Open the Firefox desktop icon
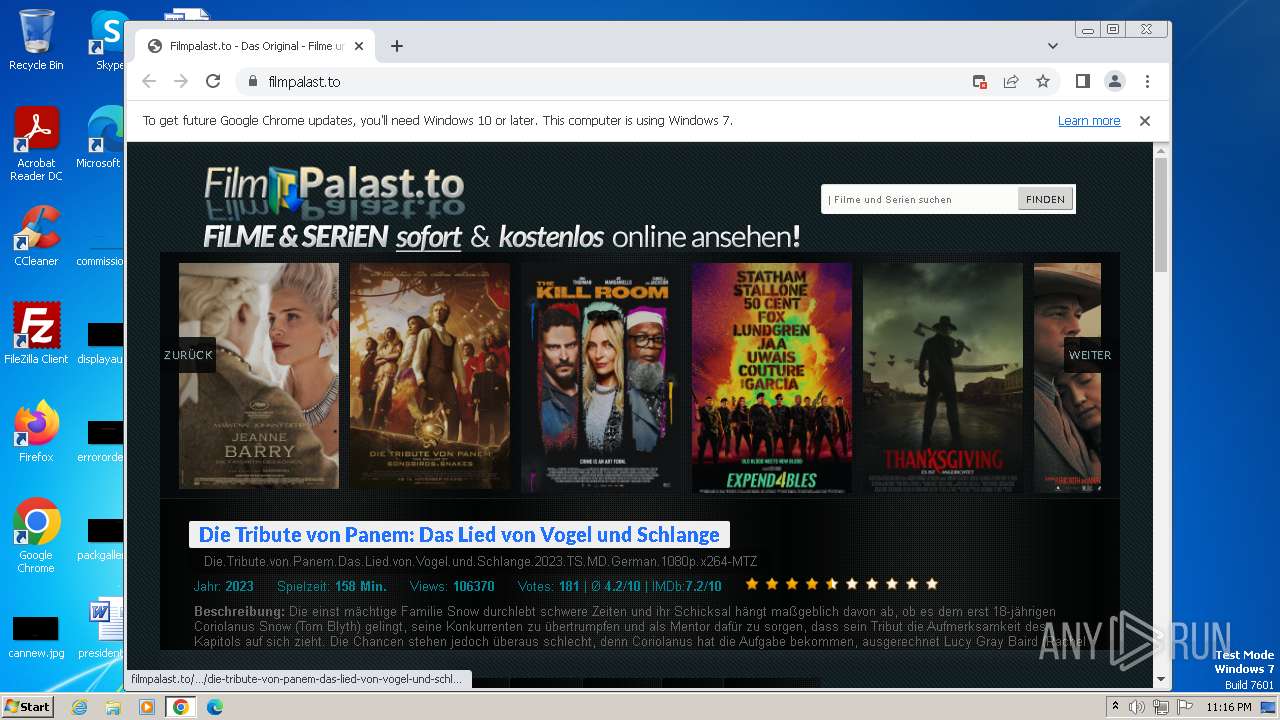The height and width of the screenshot is (720, 1280). click(36, 432)
